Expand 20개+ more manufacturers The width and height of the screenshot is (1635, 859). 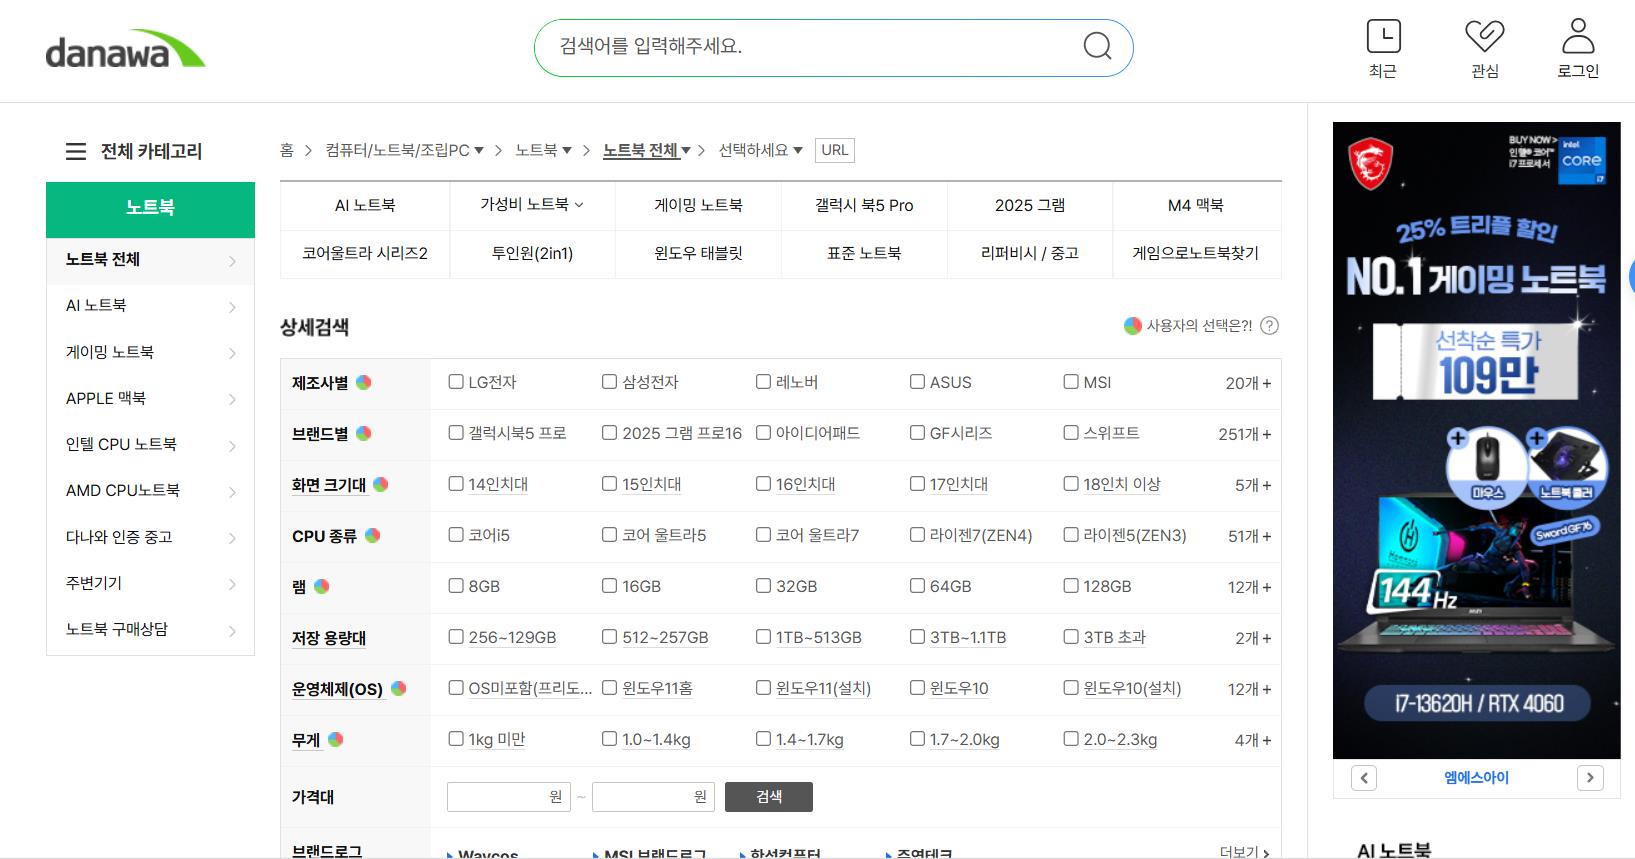(x=1248, y=383)
